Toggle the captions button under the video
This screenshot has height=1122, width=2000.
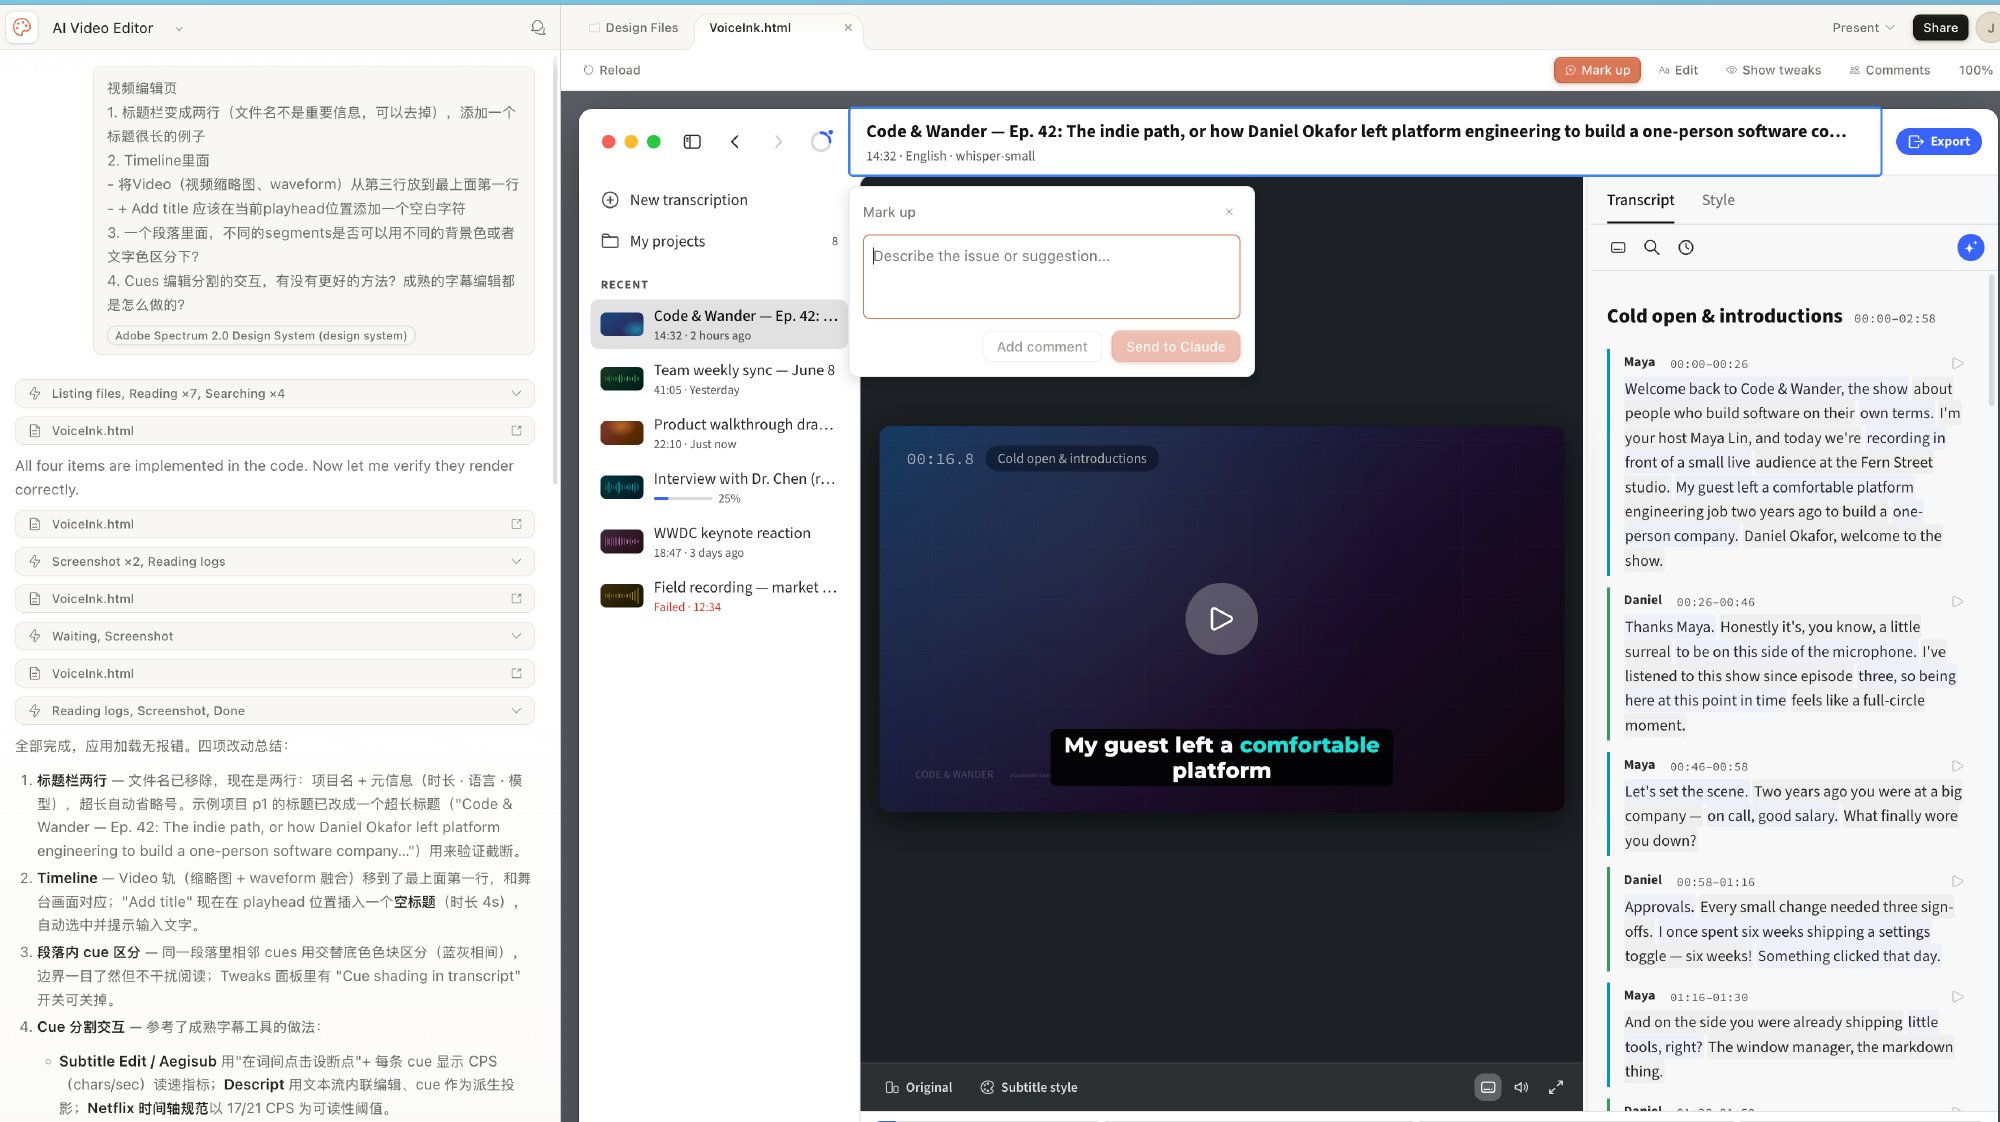[x=1488, y=1087]
